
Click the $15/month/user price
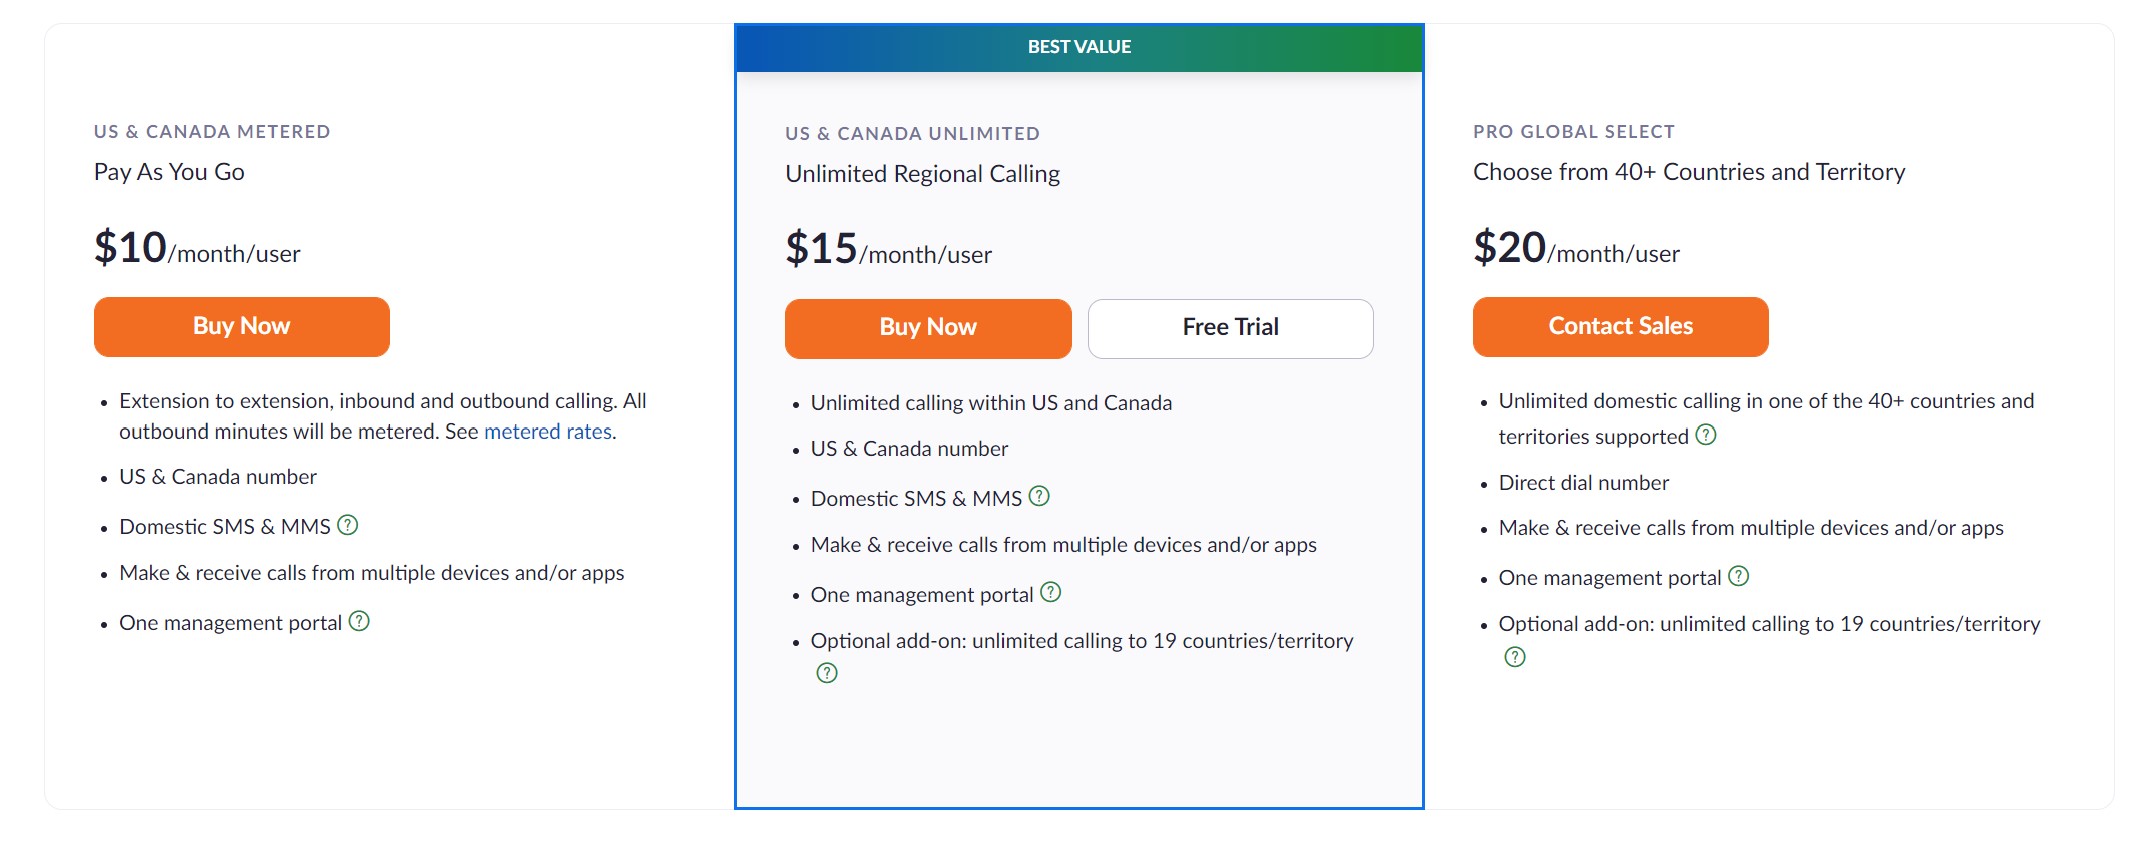click(x=888, y=249)
